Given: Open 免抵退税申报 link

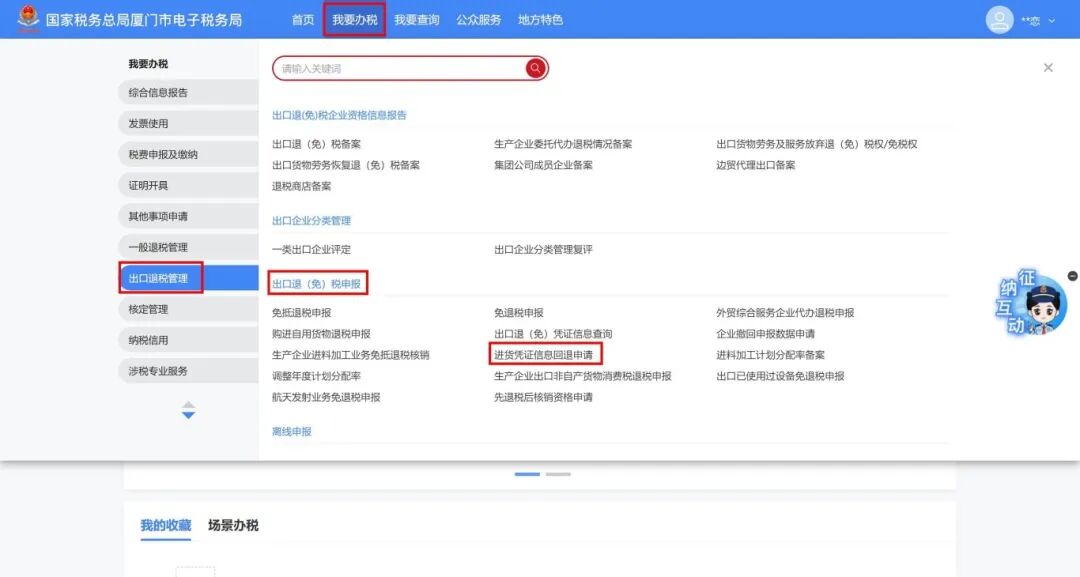Looking at the screenshot, I should pyautogui.click(x=301, y=313).
